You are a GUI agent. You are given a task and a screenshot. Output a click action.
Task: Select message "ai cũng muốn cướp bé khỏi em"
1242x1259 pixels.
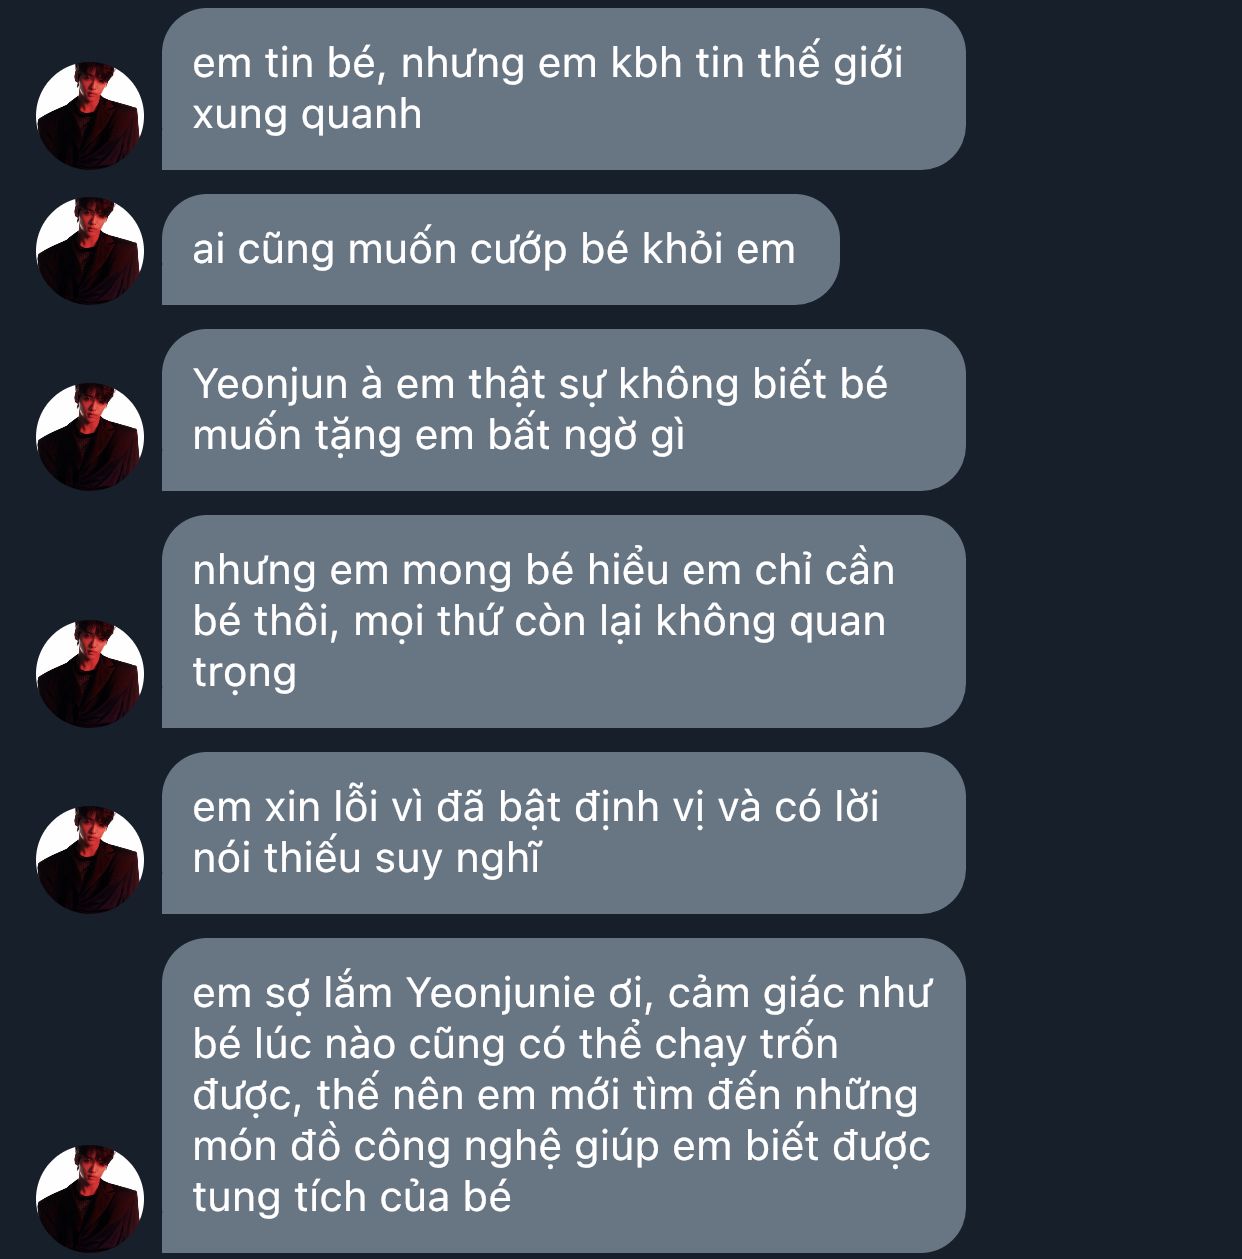coord(500,250)
